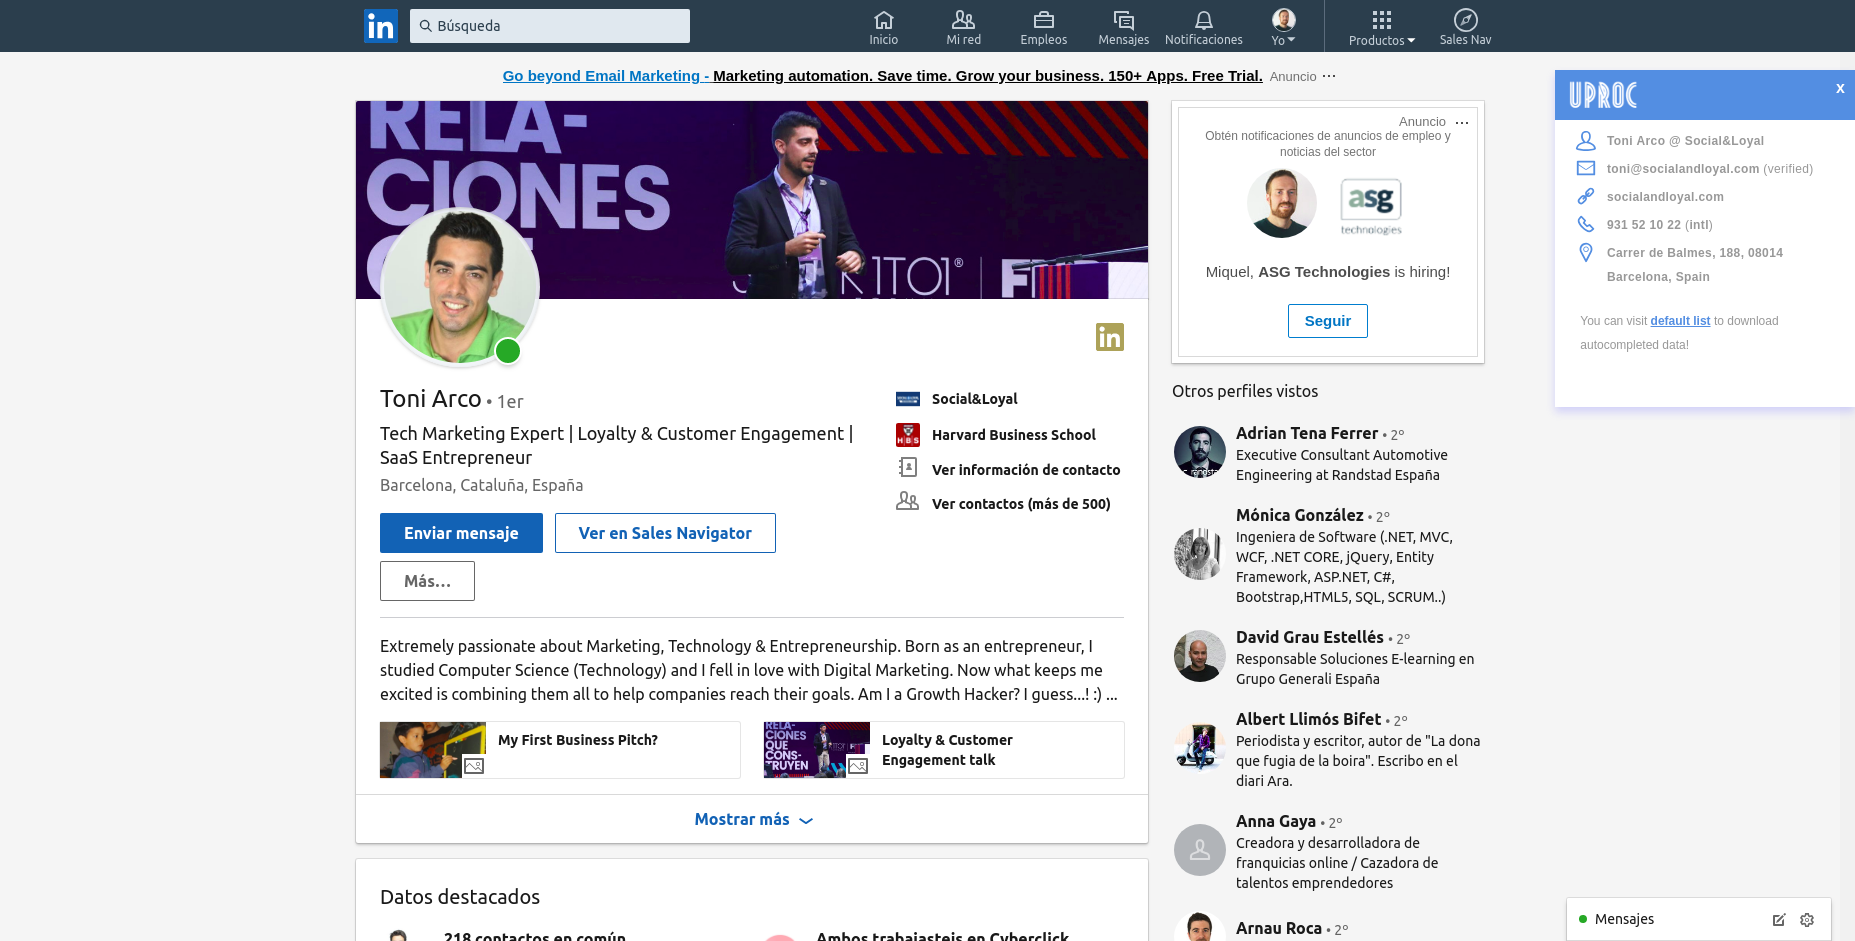This screenshot has height=941, width=1855.
Task: Click the Datos destacados heading
Action: pyautogui.click(x=460, y=897)
